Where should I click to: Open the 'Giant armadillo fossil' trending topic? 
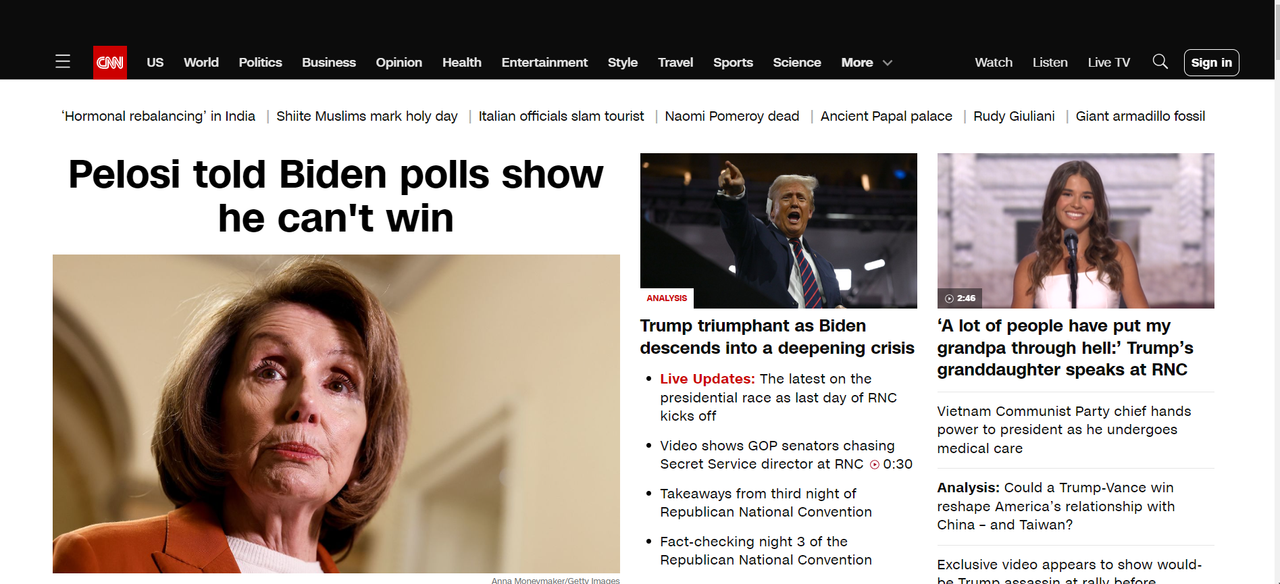1140,116
